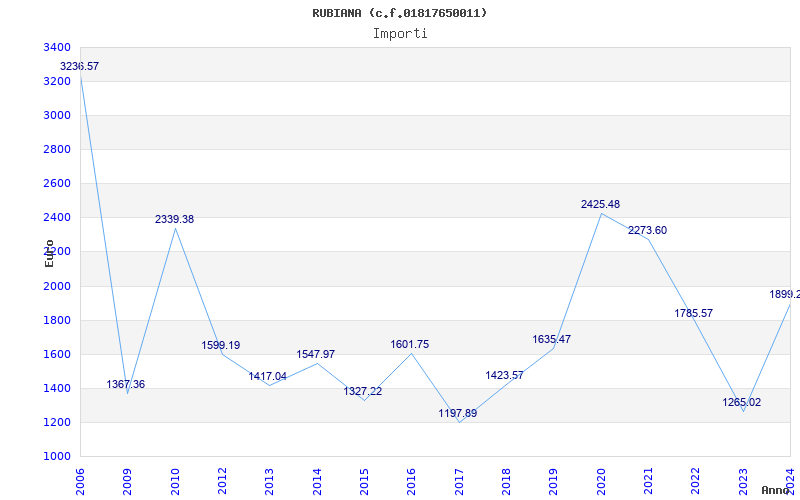800x500 pixels.
Task: Click the x-axis year 2009
Action: point(128,482)
